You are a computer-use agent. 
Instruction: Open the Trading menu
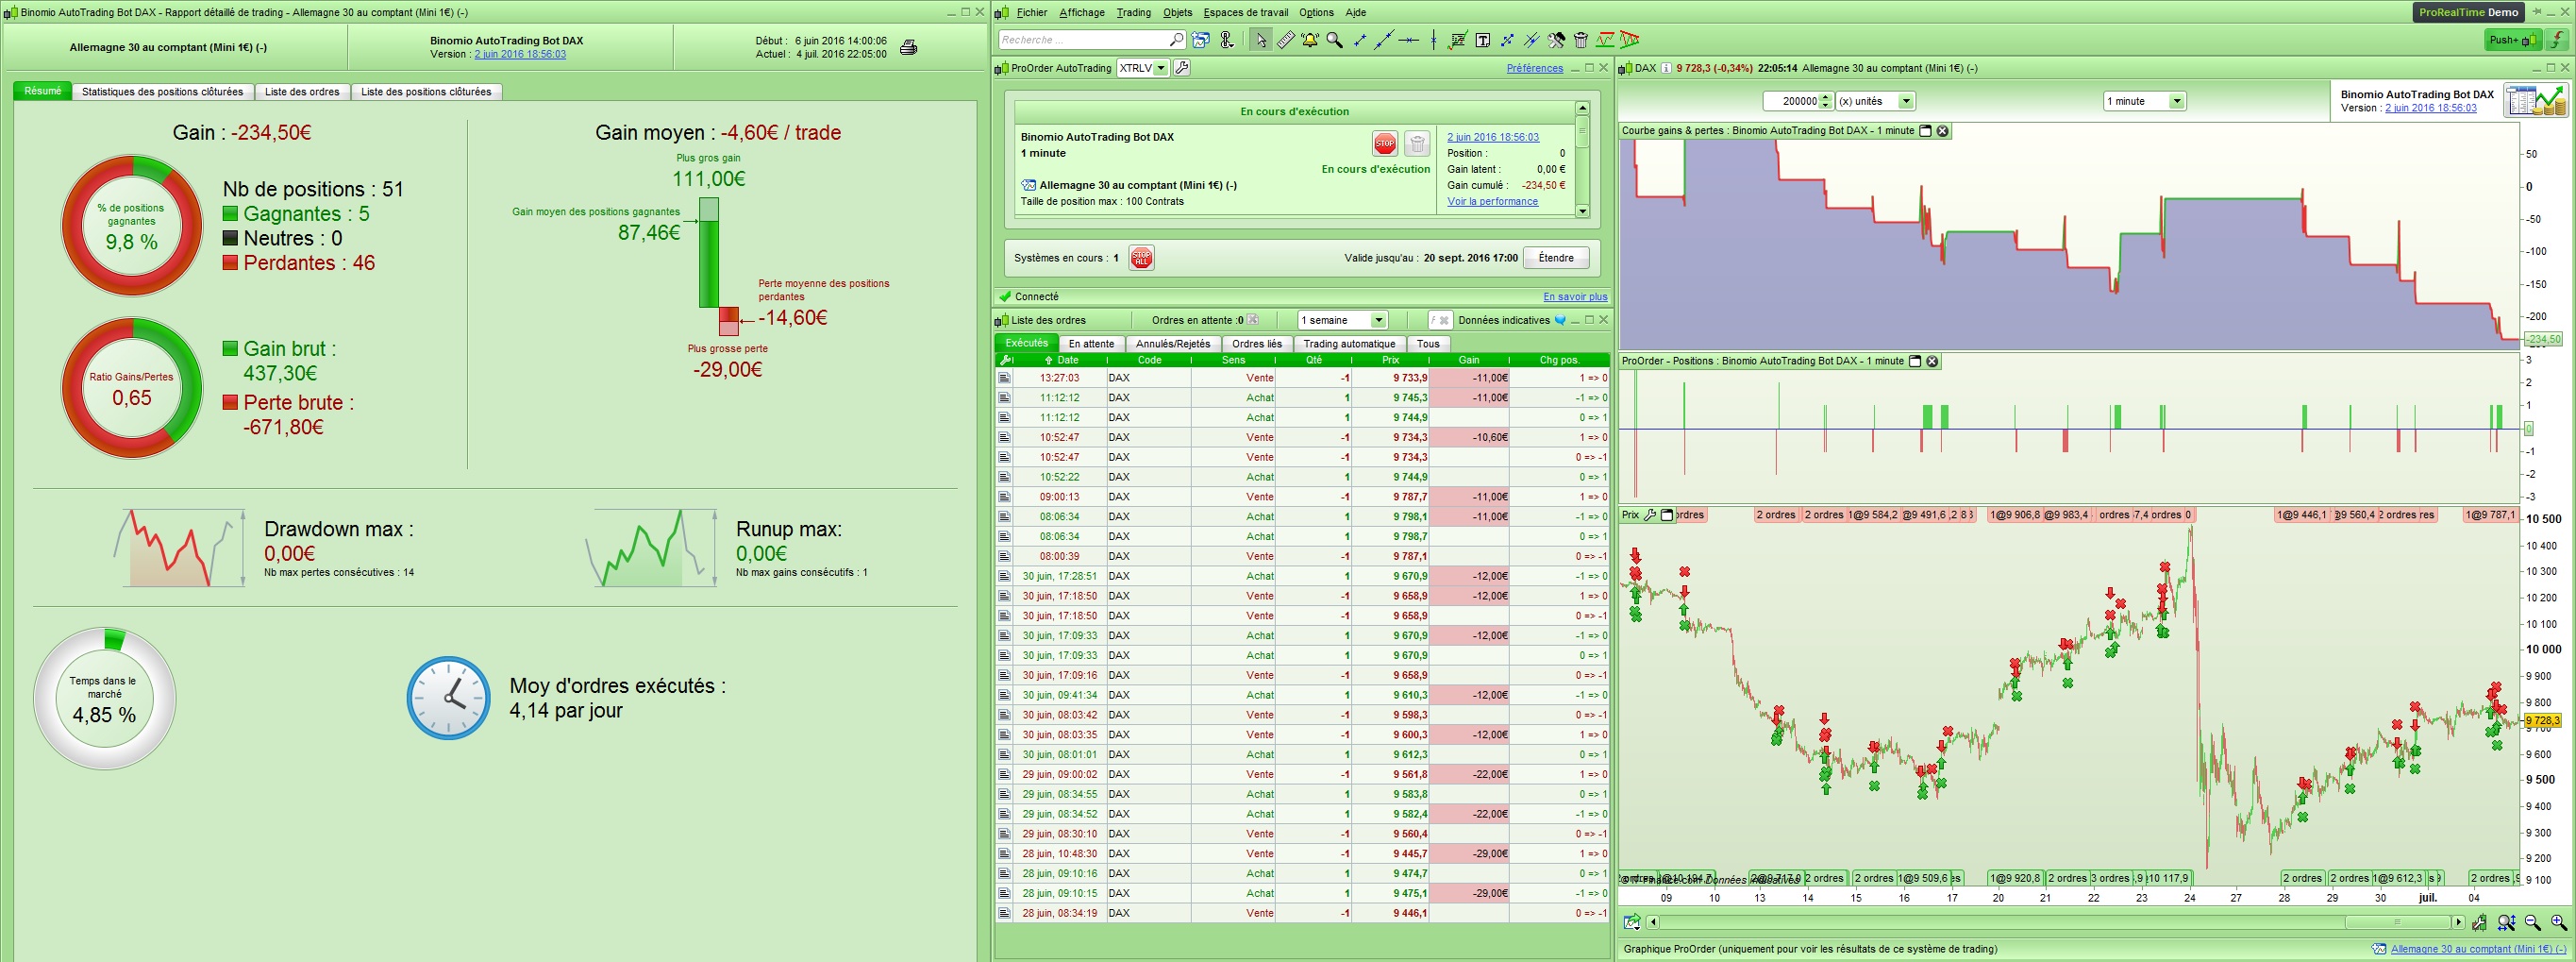coord(1133,12)
